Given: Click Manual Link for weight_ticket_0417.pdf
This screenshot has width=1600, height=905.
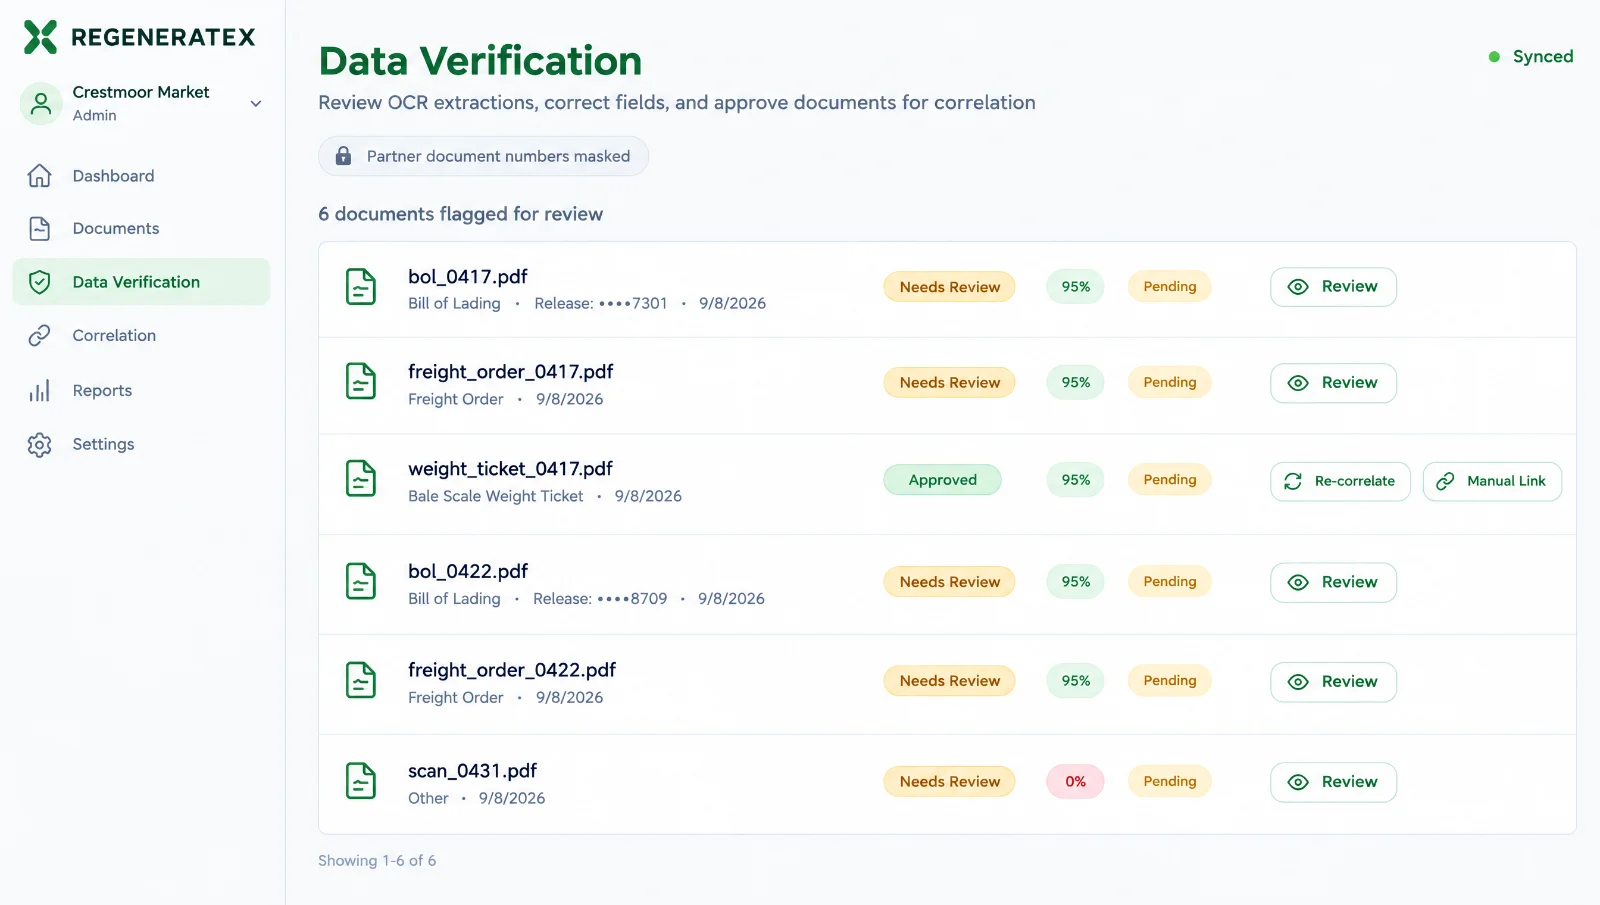Looking at the screenshot, I should [1492, 481].
